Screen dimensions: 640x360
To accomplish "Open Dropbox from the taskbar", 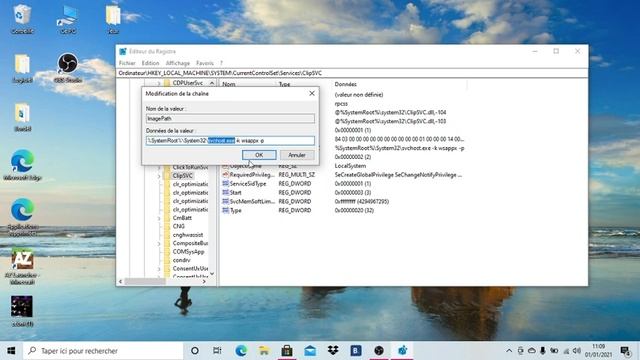I will coord(333,351).
